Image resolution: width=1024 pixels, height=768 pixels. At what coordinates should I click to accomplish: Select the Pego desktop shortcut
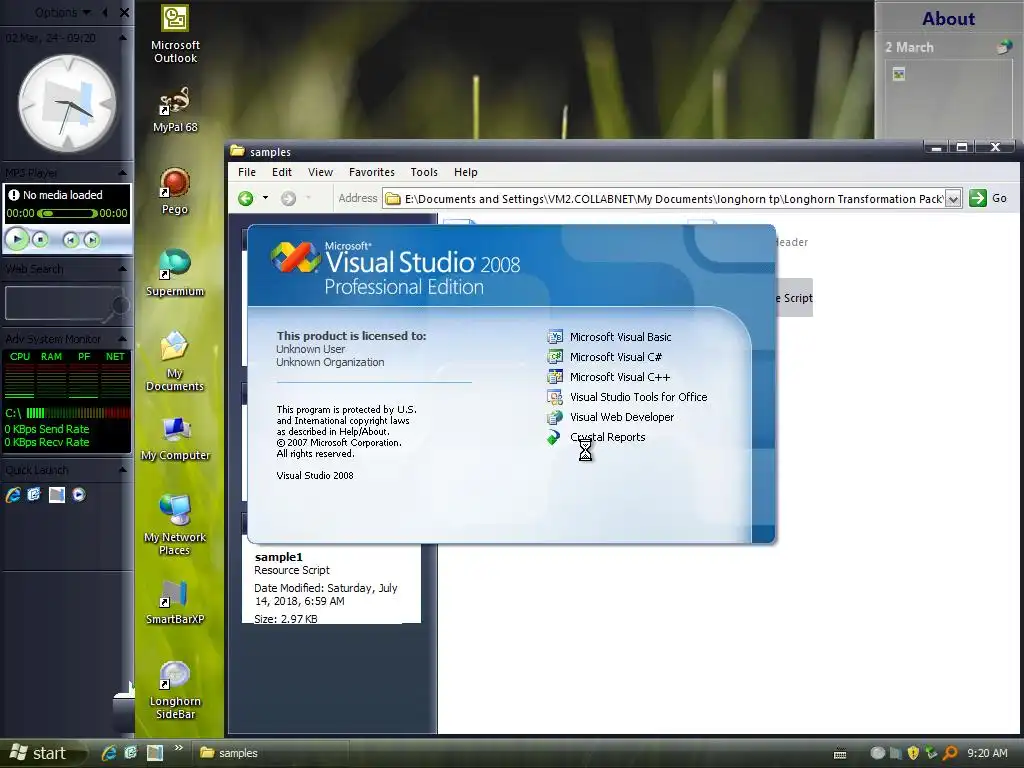click(x=175, y=191)
